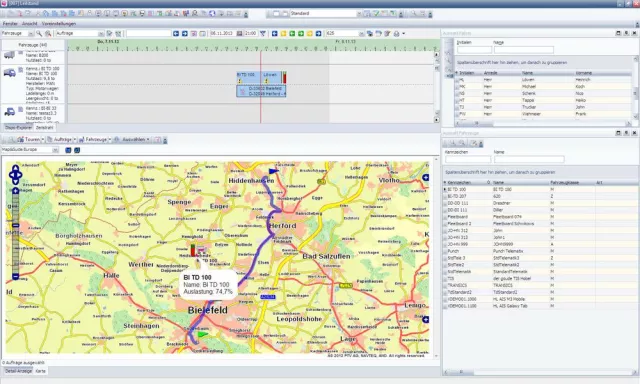Open the Ansicht menu

tap(29, 24)
